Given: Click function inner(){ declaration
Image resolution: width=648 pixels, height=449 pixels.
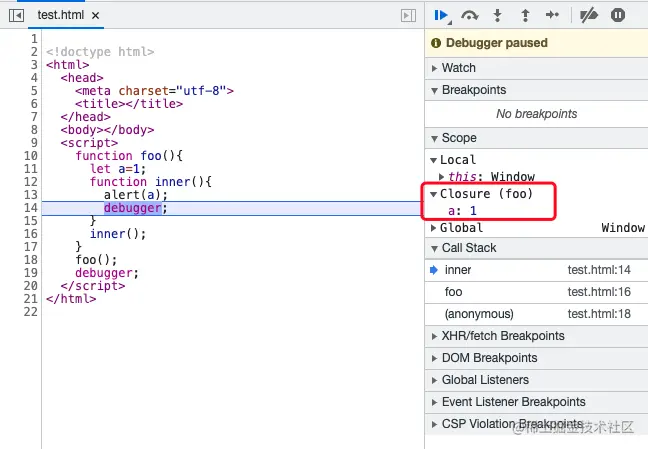Looking at the screenshot, I should (x=150, y=182).
